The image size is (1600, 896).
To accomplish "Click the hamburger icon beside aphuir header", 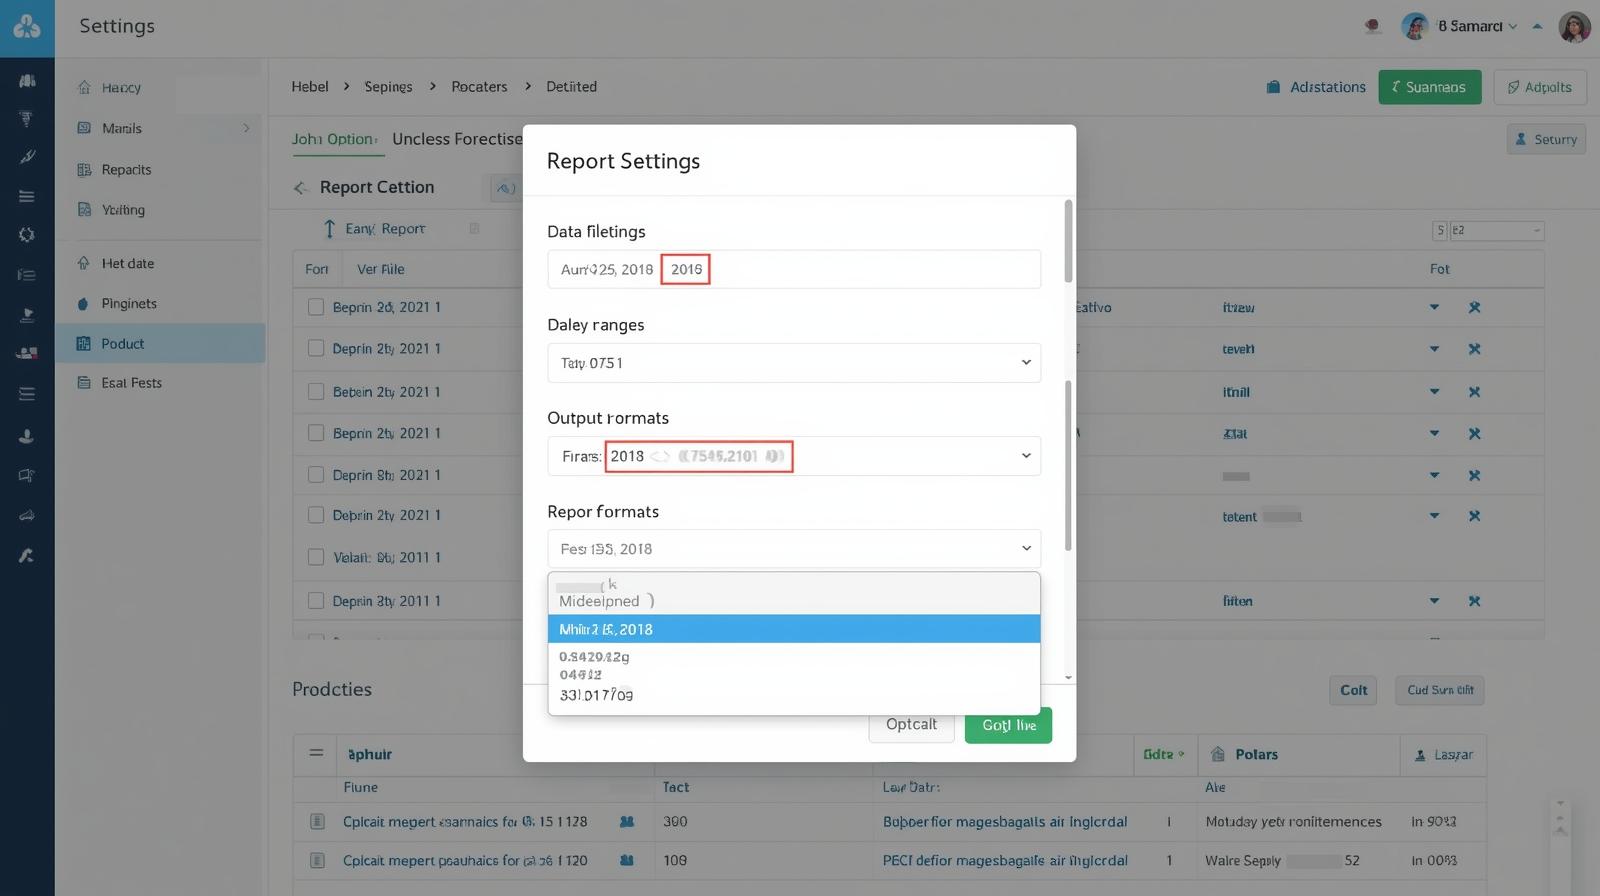I will pyautogui.click(x=316, y=754).
